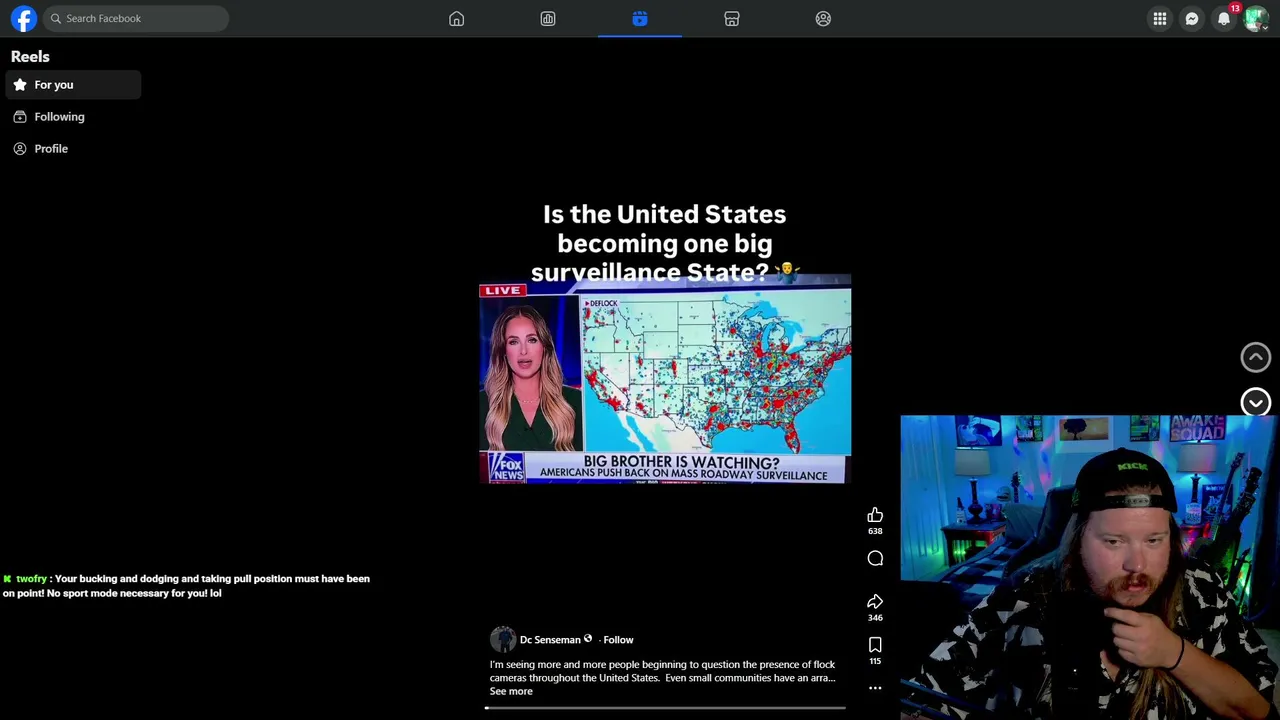Click the caption starting "I'm seeing more and more"
Image resolution: width=1280 pixels, height=720 pixels.
click(x=662, y=671)
